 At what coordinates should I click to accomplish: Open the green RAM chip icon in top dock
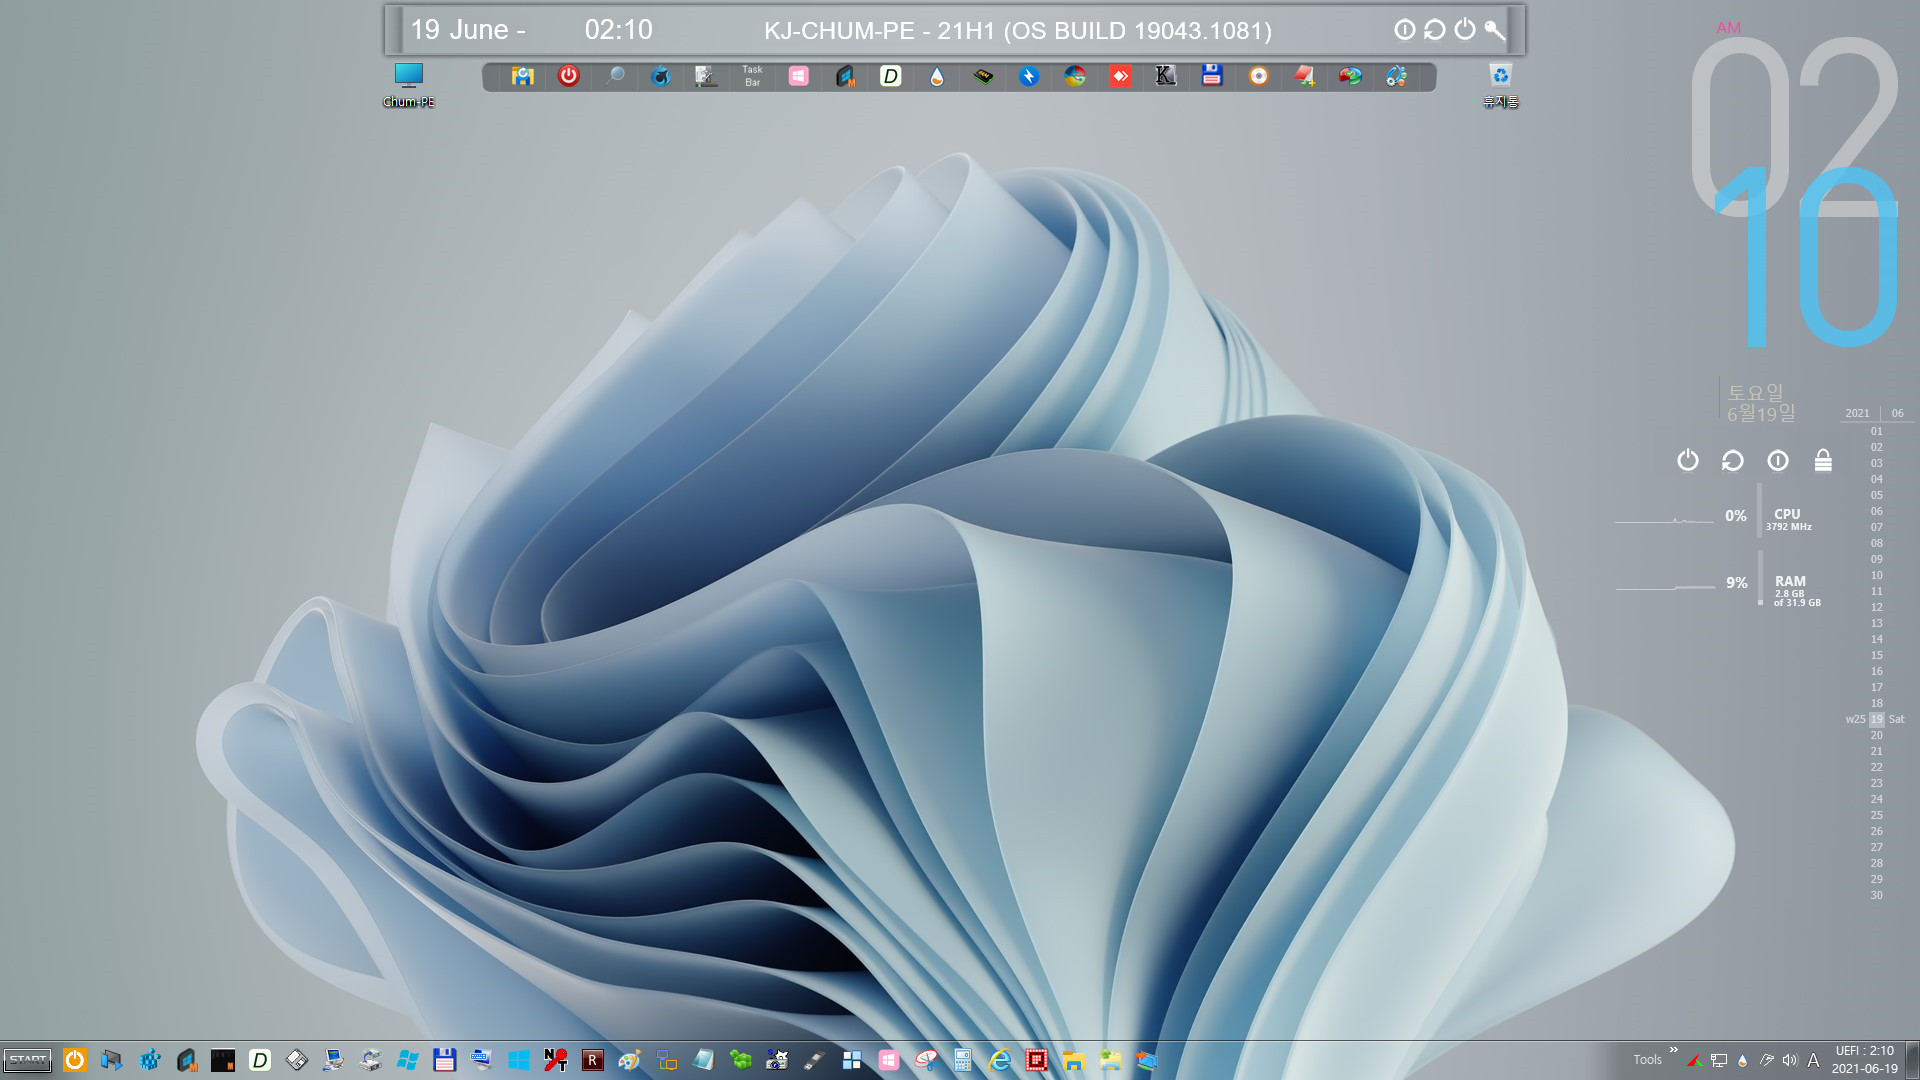983,76
